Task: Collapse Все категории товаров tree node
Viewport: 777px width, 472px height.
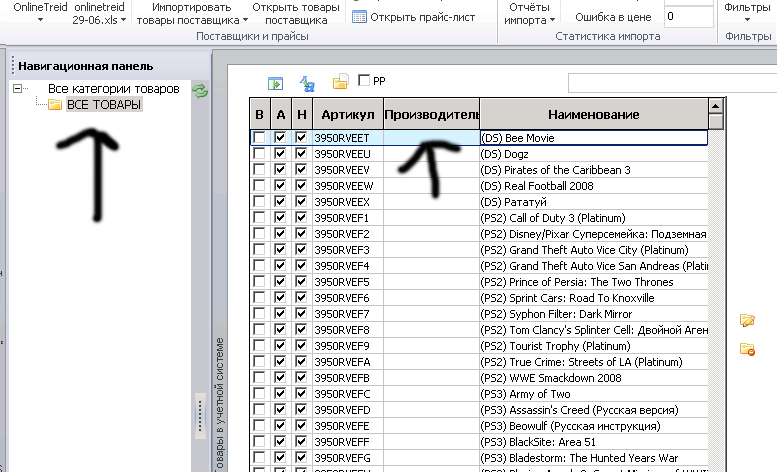Action: (x=18, y=89)
